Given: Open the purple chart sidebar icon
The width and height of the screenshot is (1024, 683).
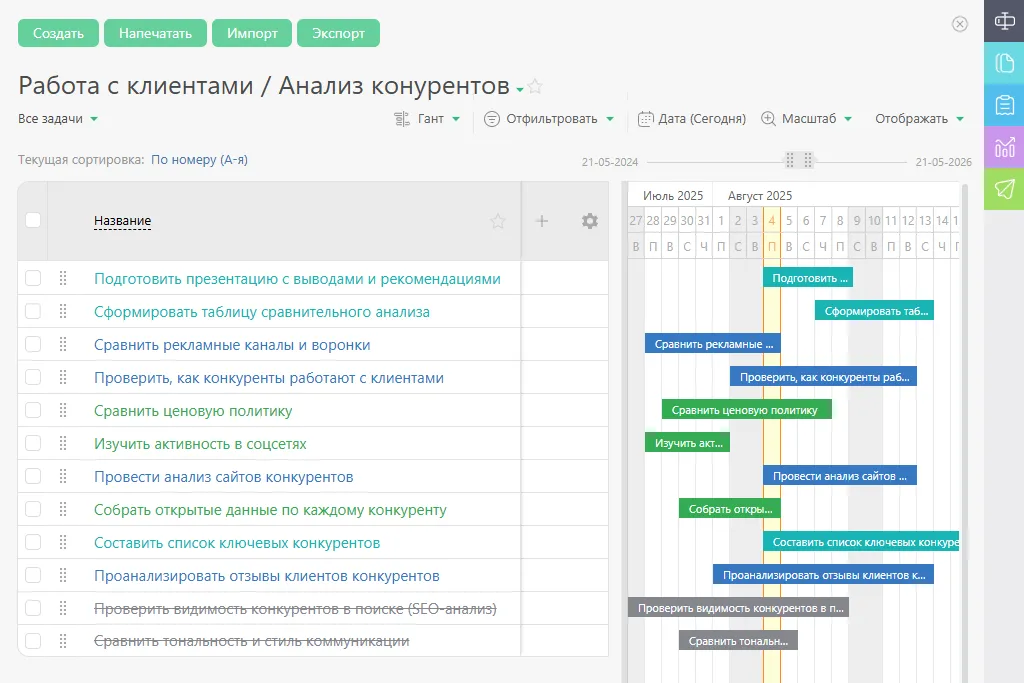Looking at the screenshot, I should coord(1004,147).
